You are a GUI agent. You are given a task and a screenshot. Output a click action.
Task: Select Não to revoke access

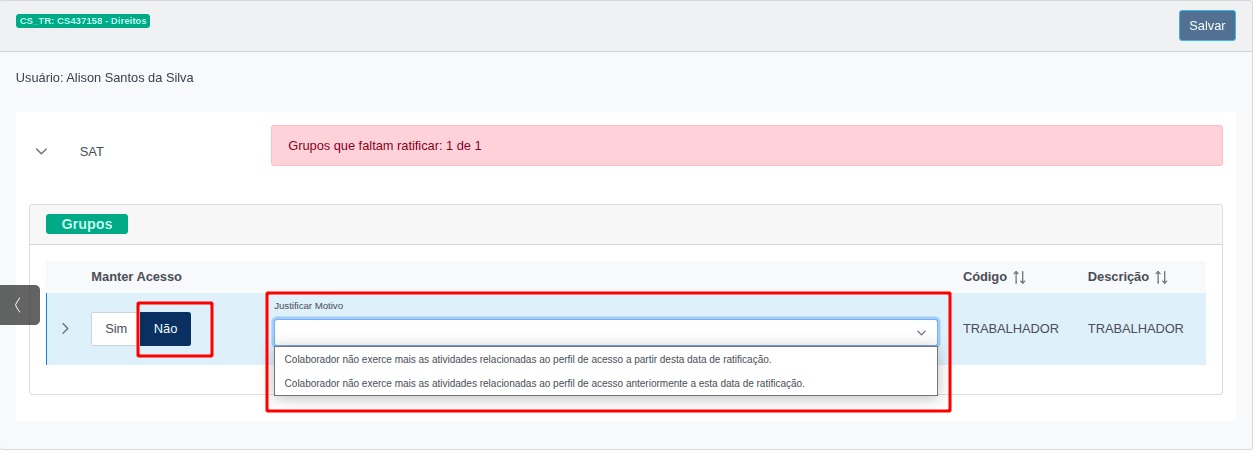(165, 329)
